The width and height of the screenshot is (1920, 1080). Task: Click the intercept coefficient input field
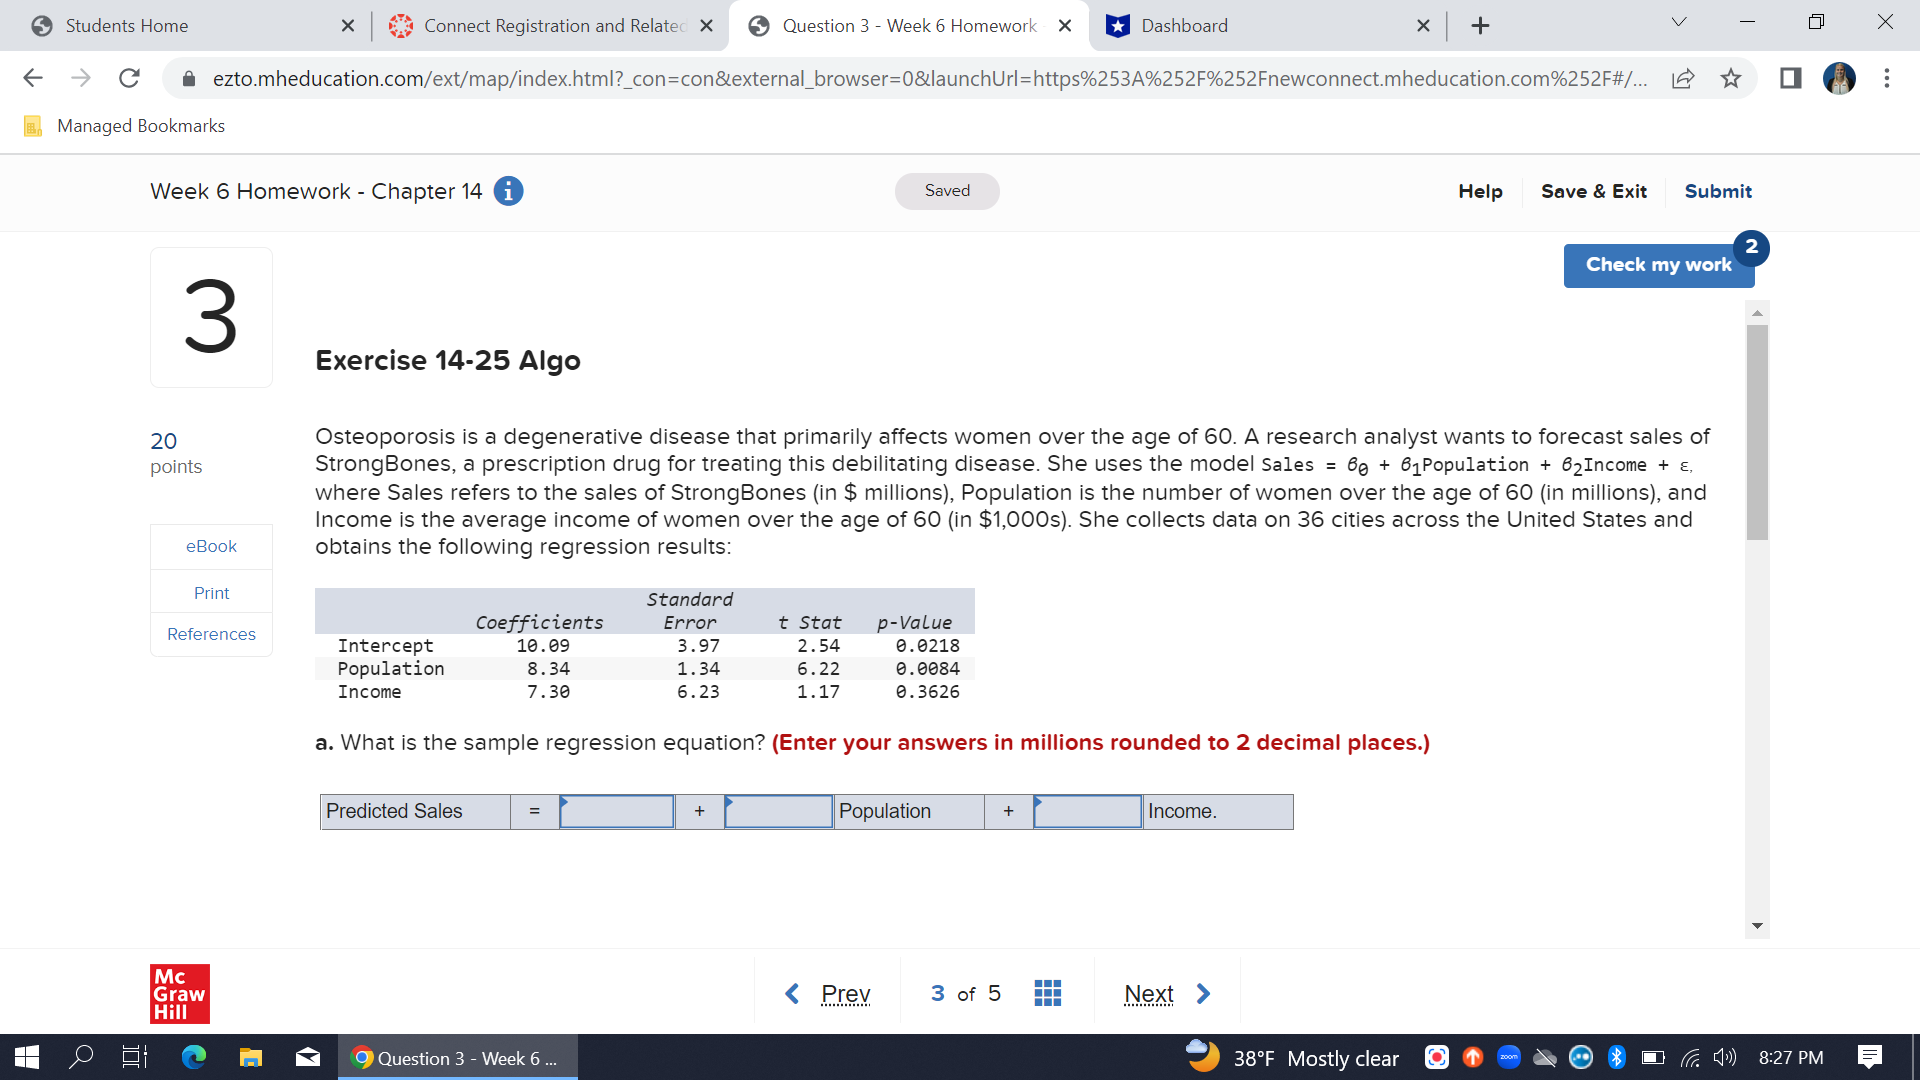[x=617, y=811]
